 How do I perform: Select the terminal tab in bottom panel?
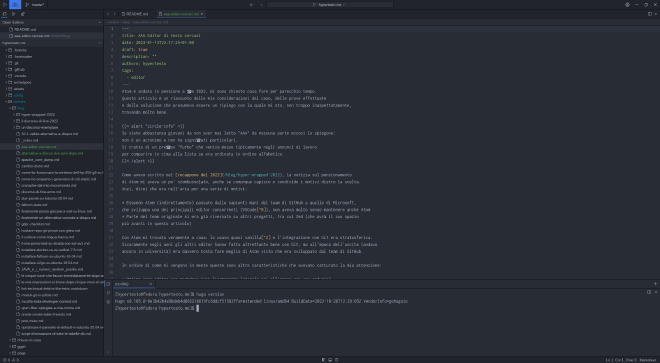click(x=134, y=284)
